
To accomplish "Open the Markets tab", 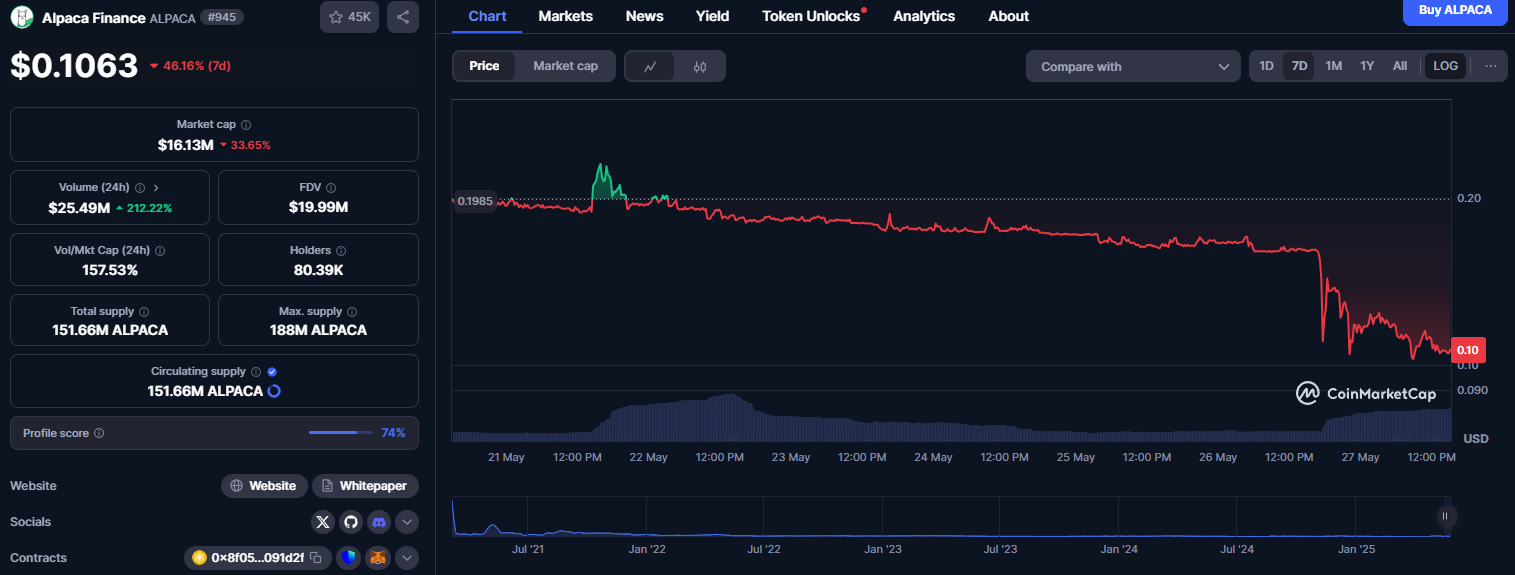I will [565, 16].
